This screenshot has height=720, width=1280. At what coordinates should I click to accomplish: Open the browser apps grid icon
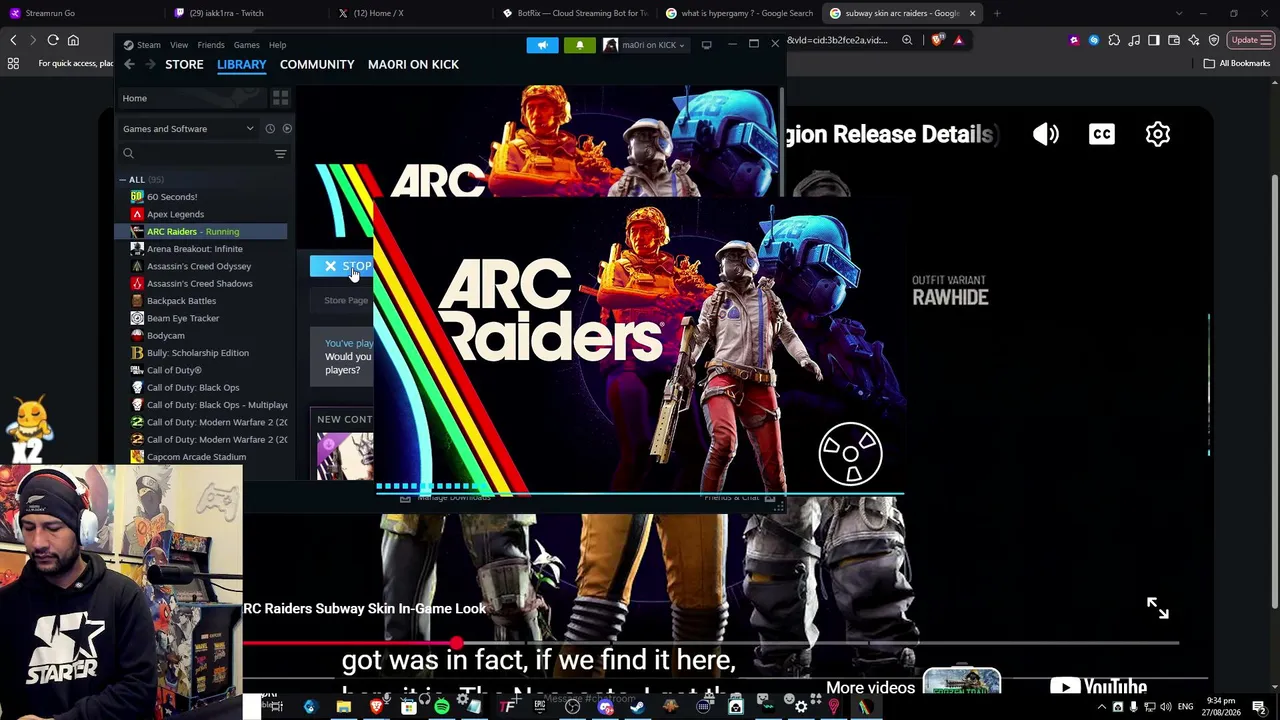click(x=13, y=63)
